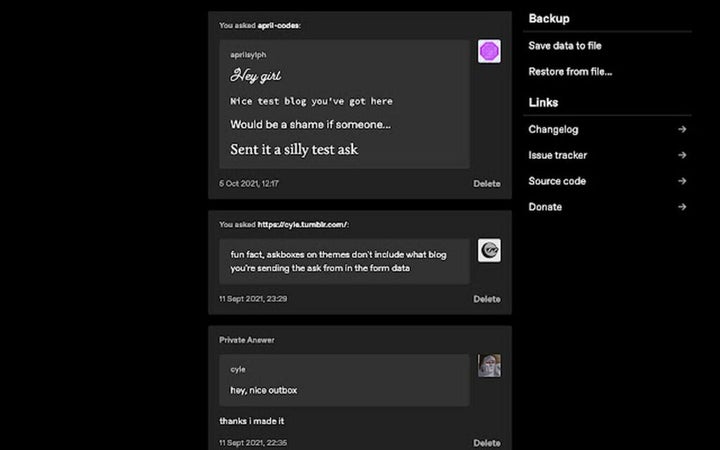Choose Save data to file
720x450 pixels.
point(564,46)
